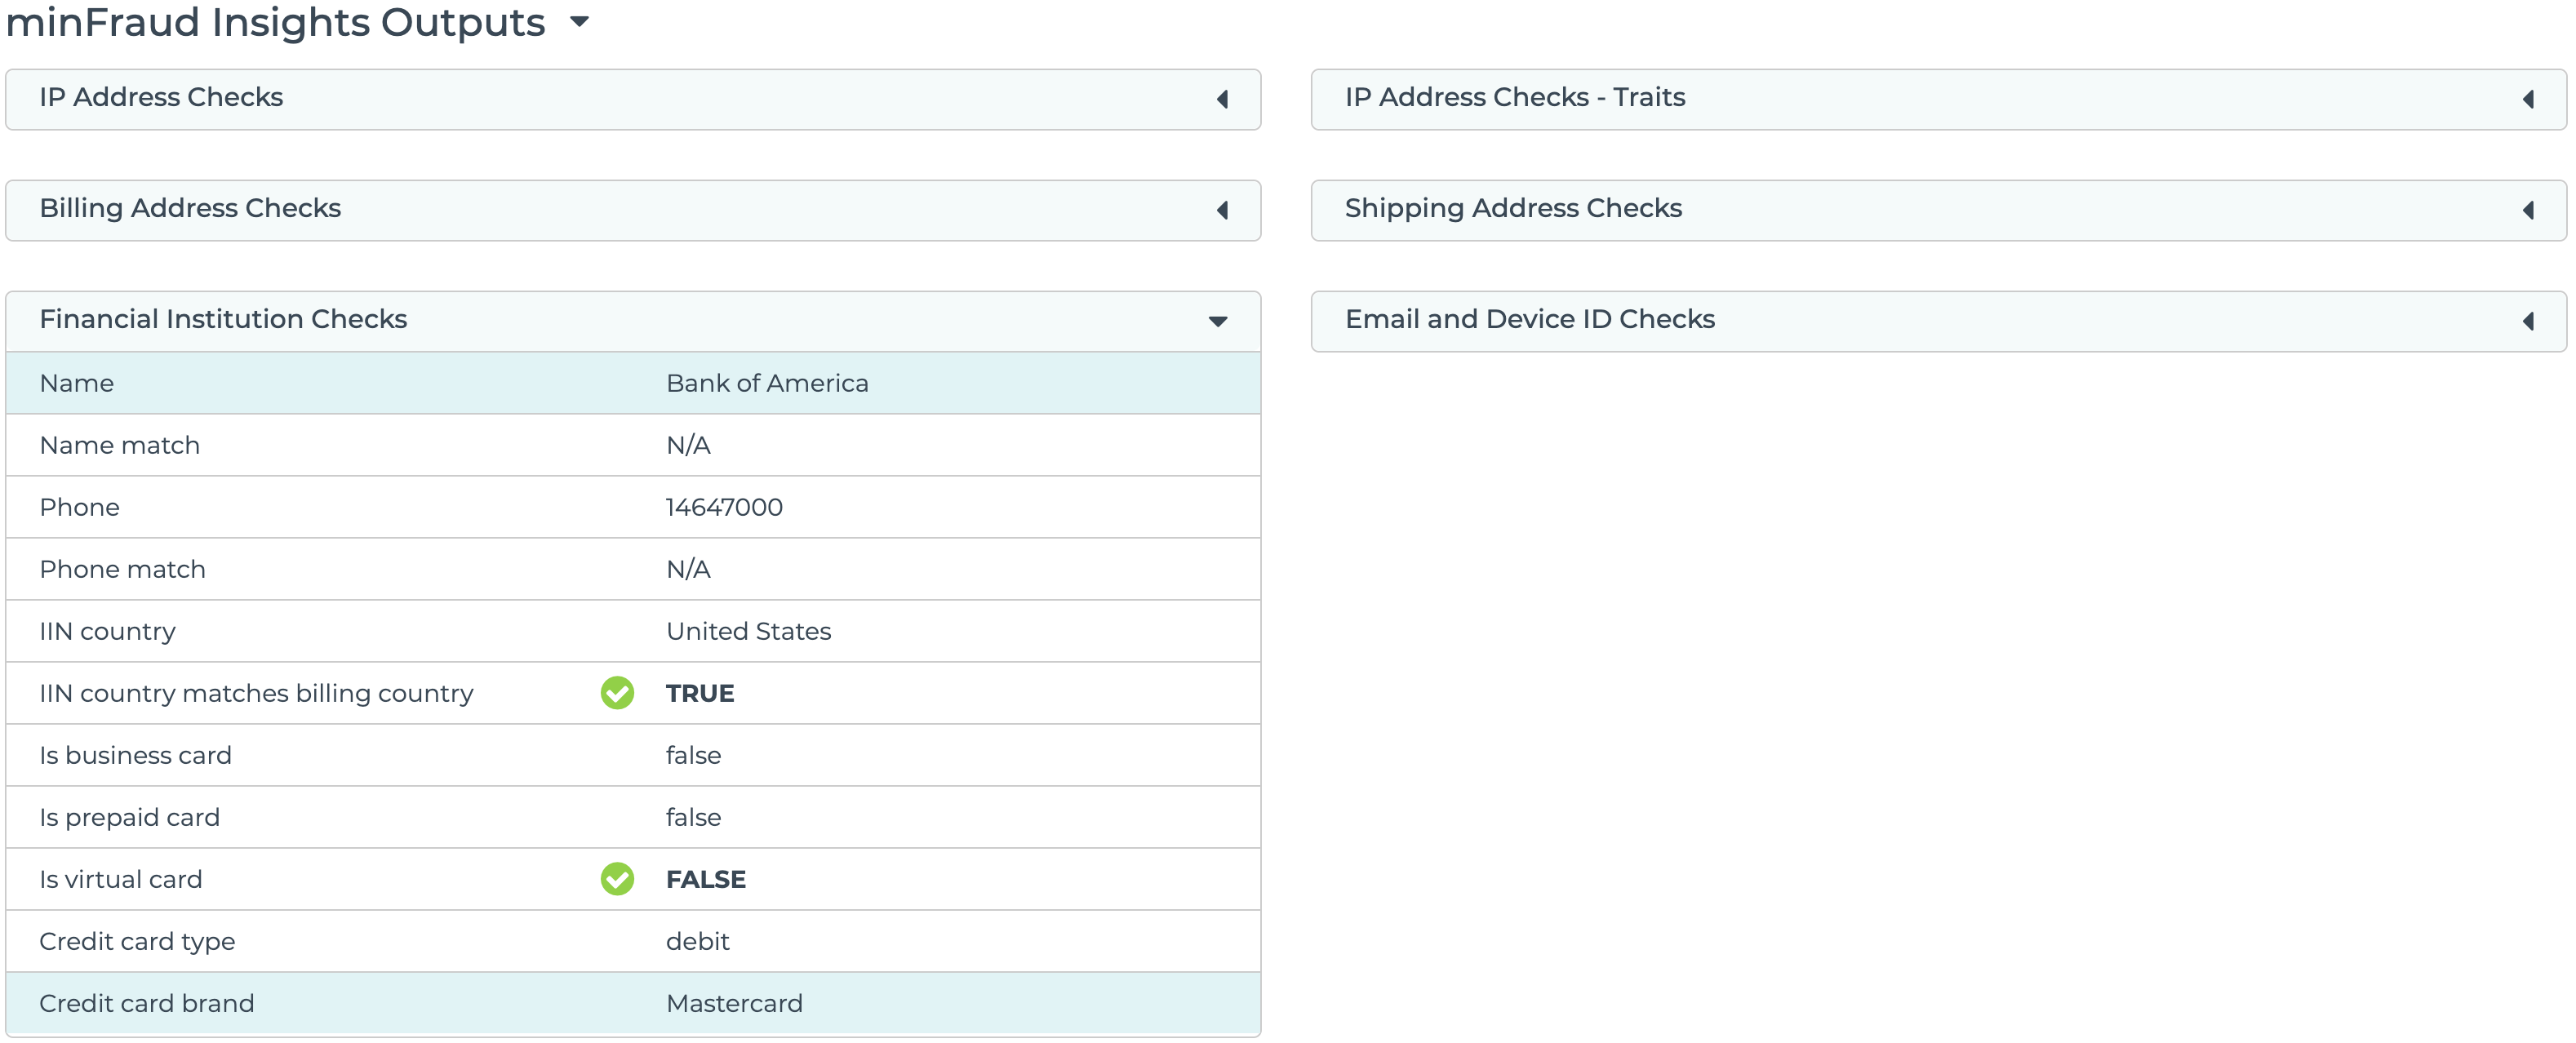Collapse the Financial Institution Checks arrow
This screenshot has width=2576, height=1043.
click(x=1218, y=321)
